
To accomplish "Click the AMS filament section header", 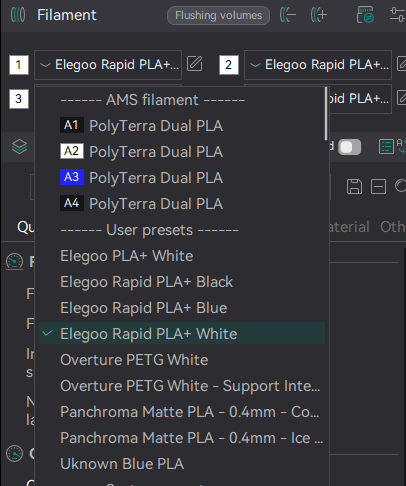I will pos(153,100).
